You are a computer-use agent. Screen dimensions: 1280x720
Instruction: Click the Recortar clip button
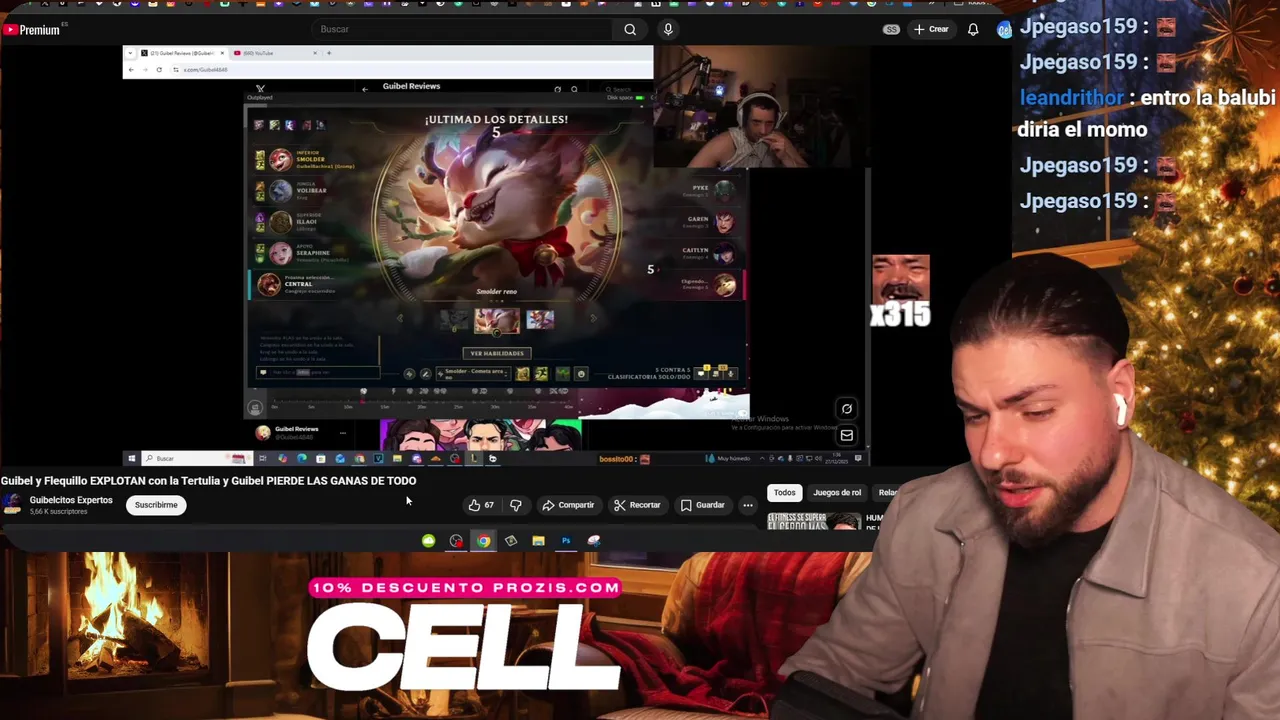pyautogui.click(x=637, y=505)
